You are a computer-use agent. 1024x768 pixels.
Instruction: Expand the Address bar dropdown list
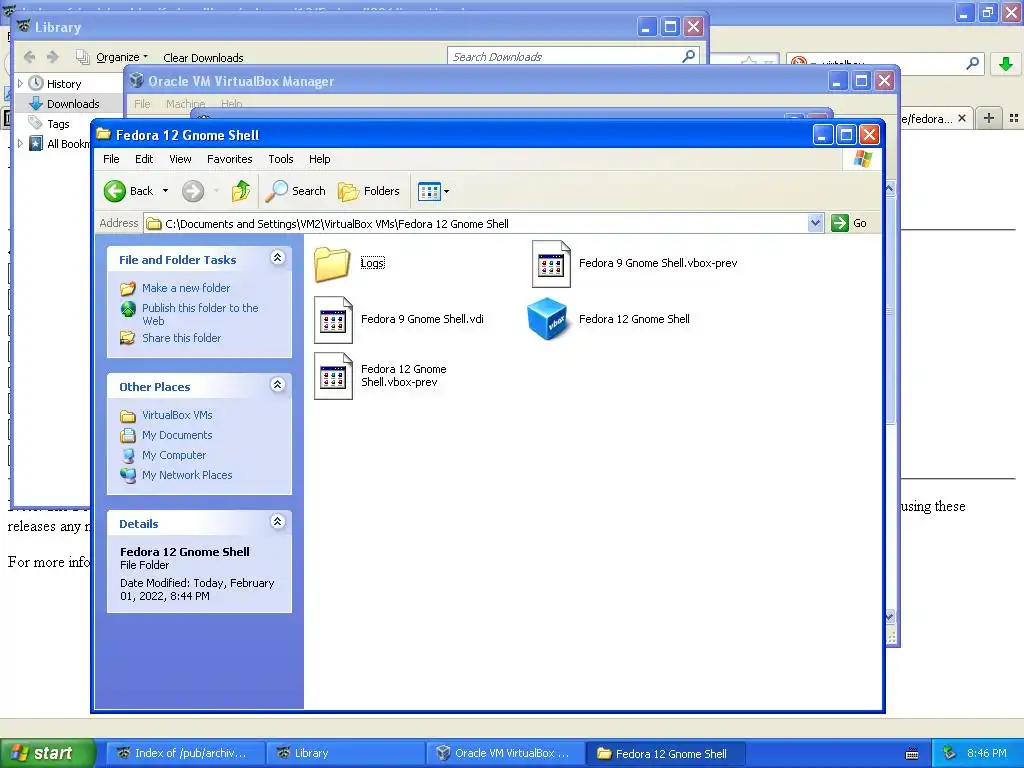click(x=815, y=223)
